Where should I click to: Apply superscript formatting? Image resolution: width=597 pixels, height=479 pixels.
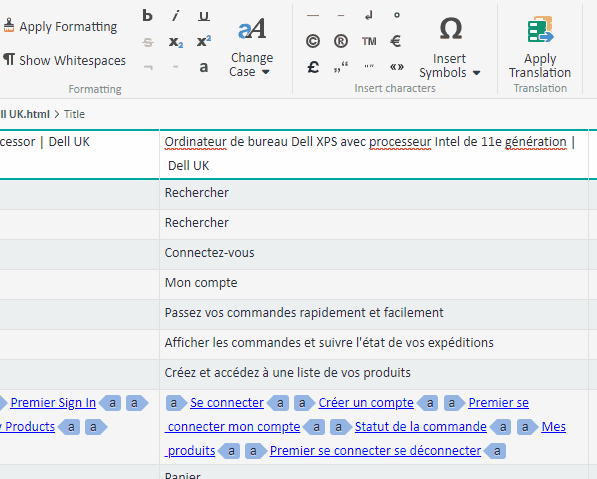tap(204, 41)
